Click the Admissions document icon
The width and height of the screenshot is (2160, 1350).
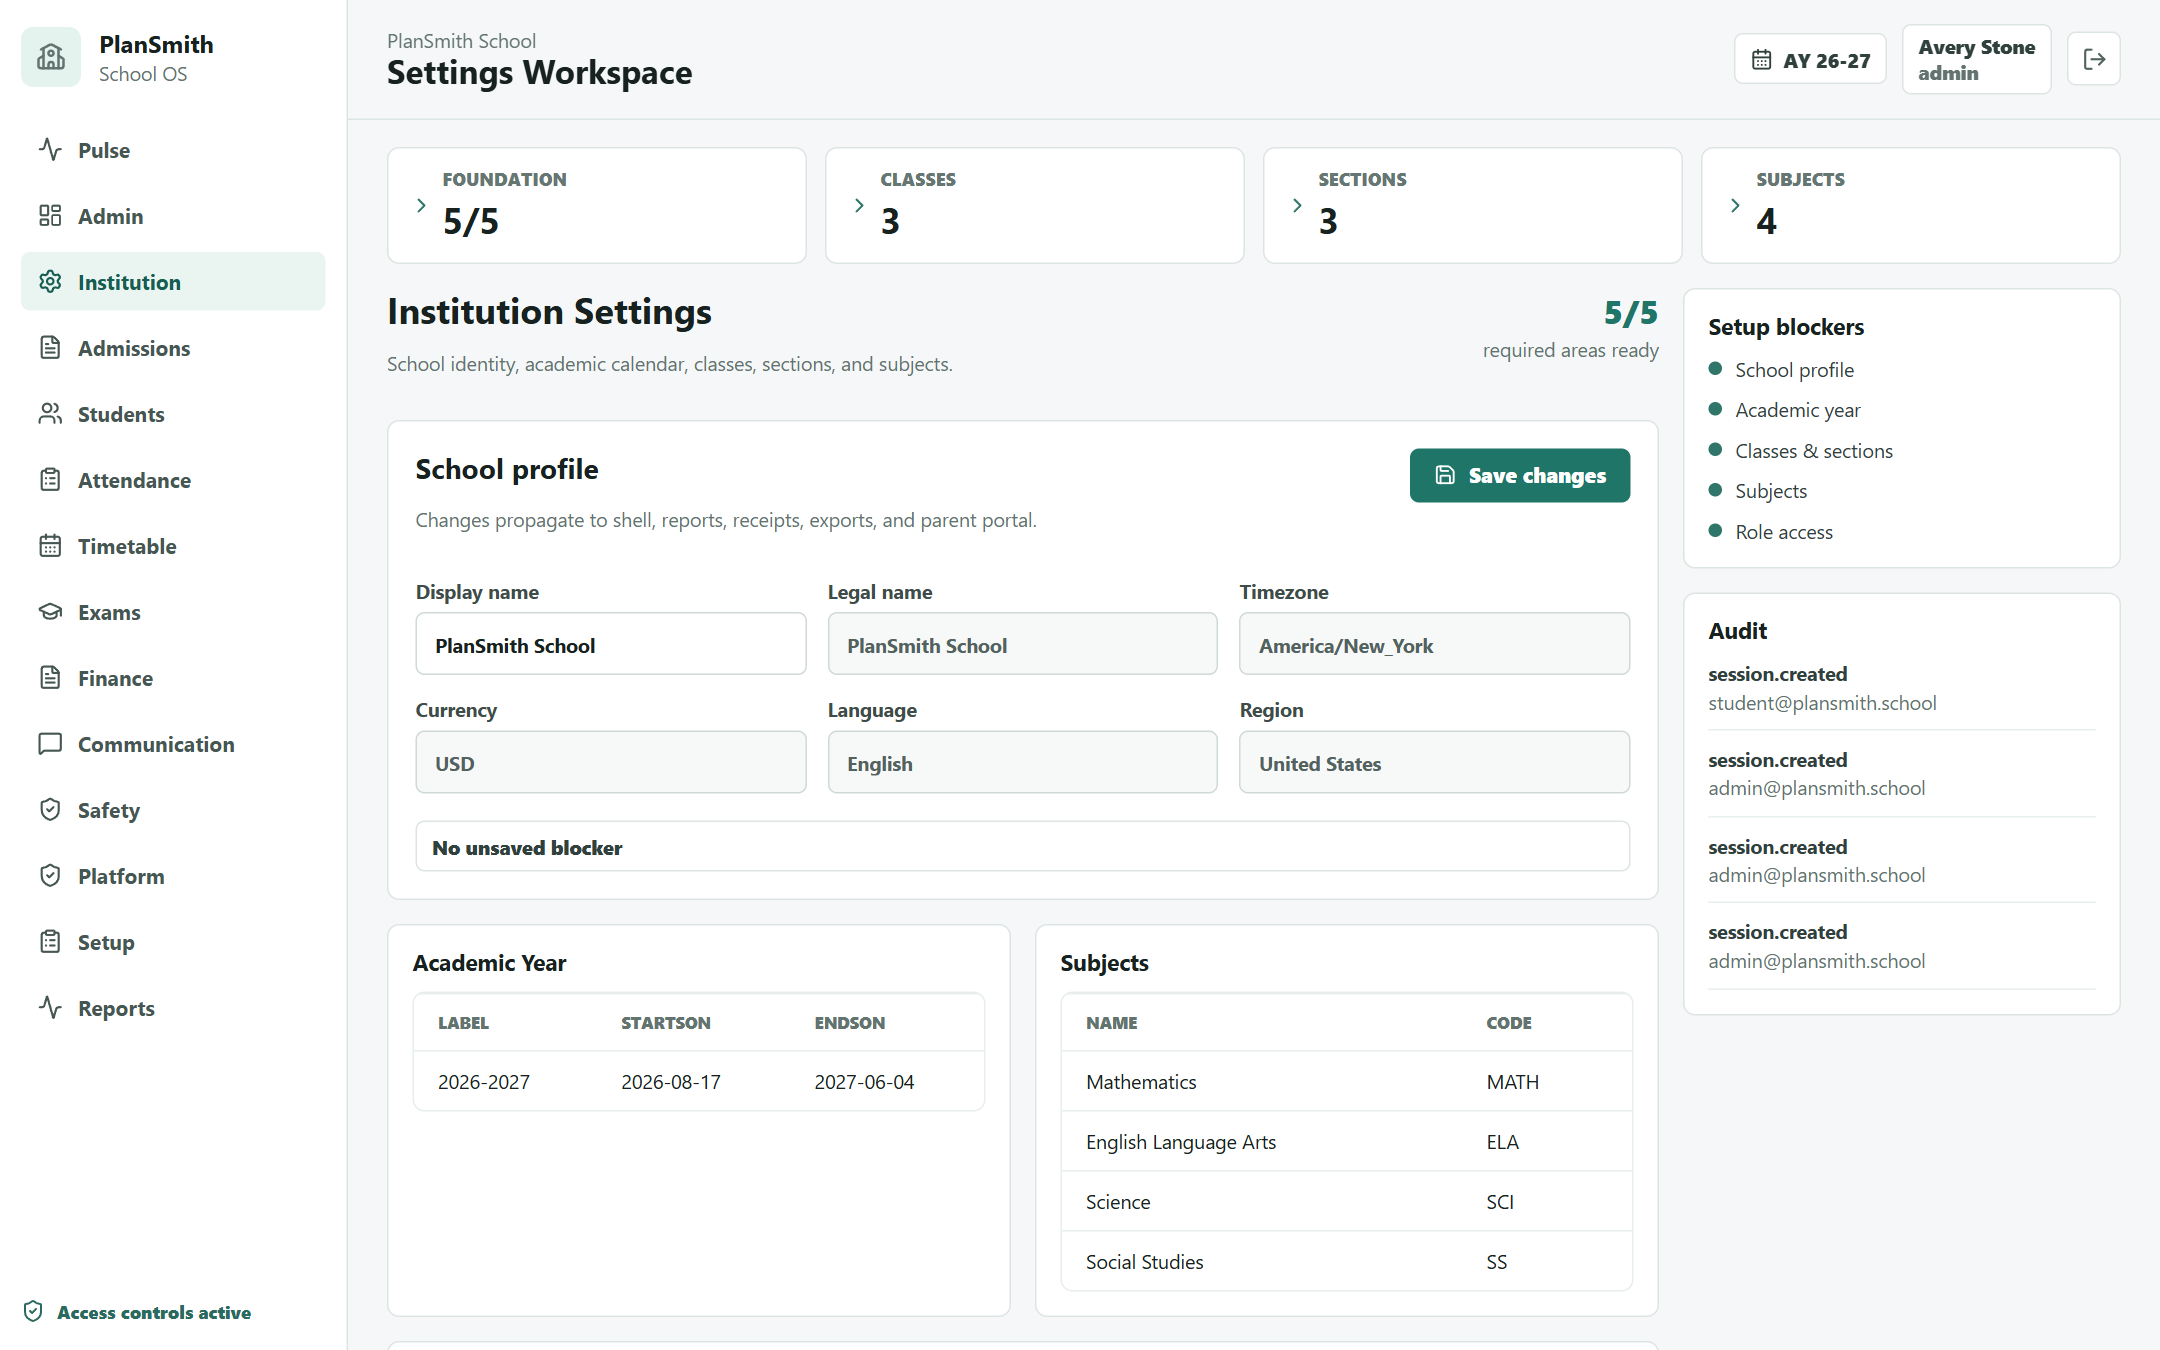click(50, 348)
